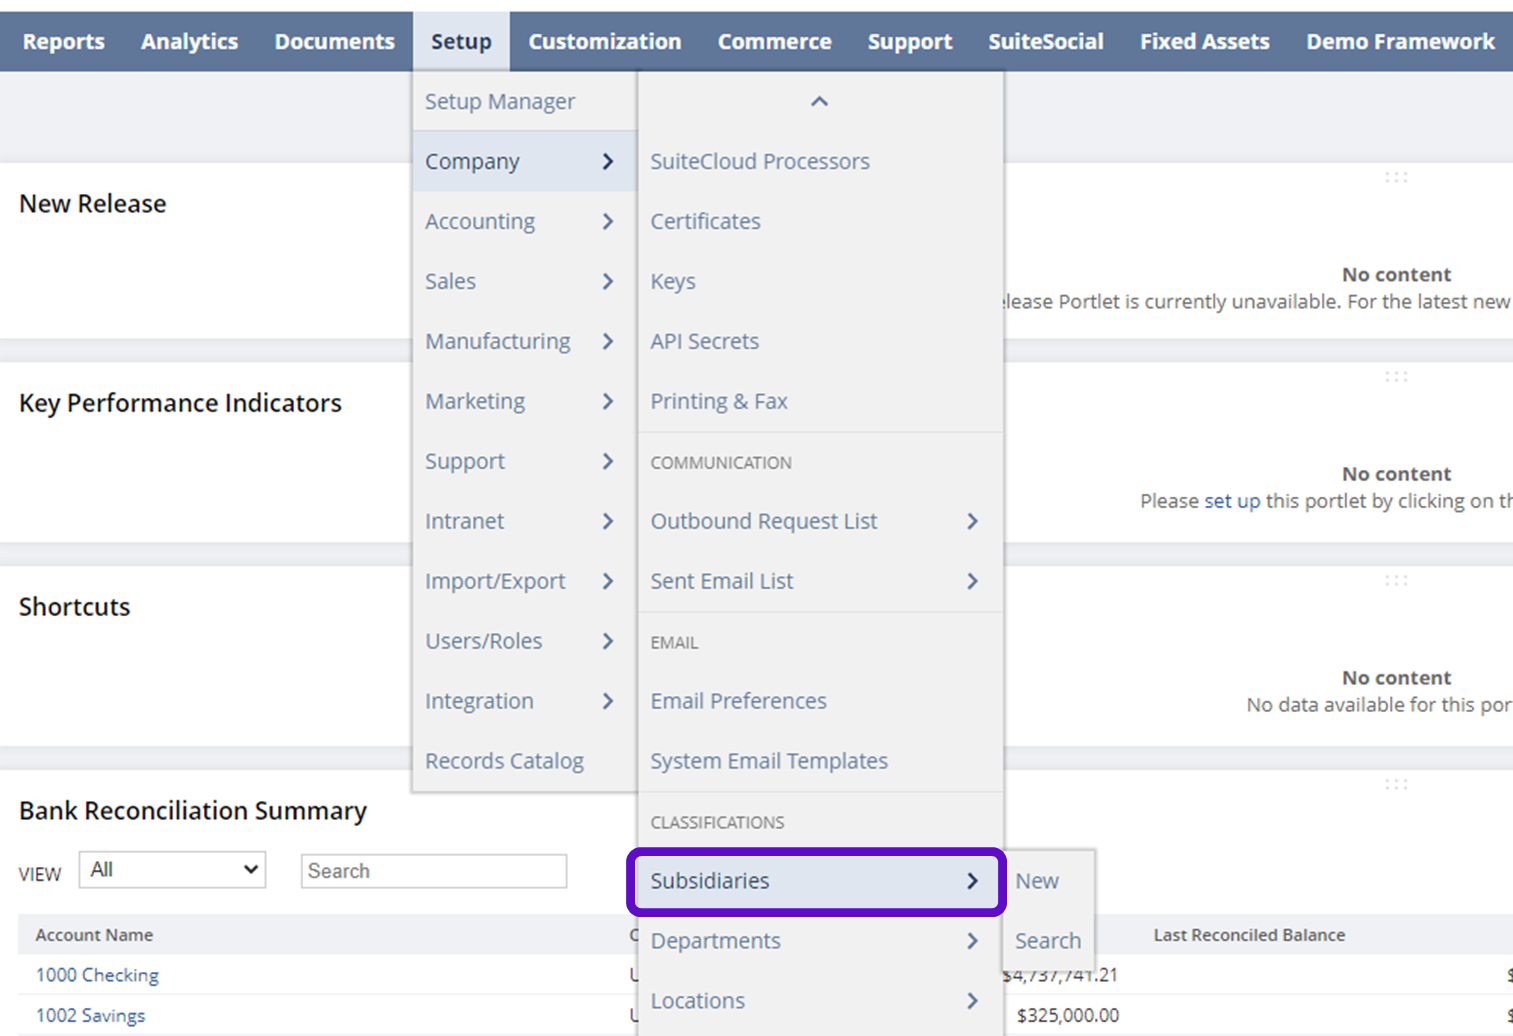
Task: Click the set up link in KPI portlet
Action: pyautogui.click(x=1231, y=501)
